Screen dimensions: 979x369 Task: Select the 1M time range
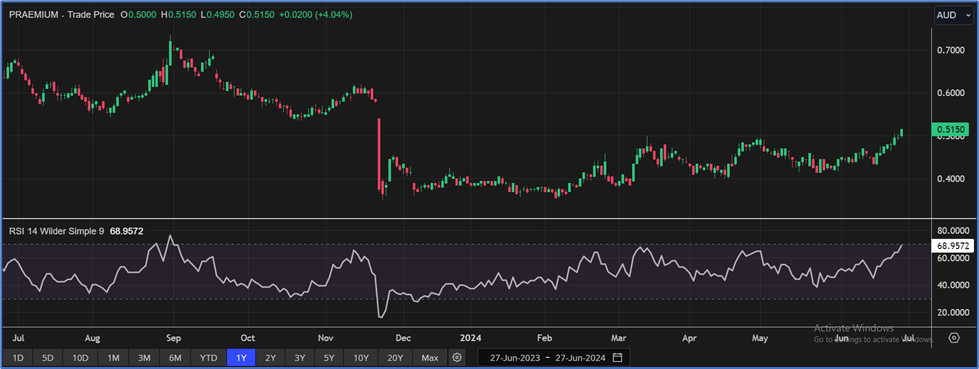tap(113, 358)
